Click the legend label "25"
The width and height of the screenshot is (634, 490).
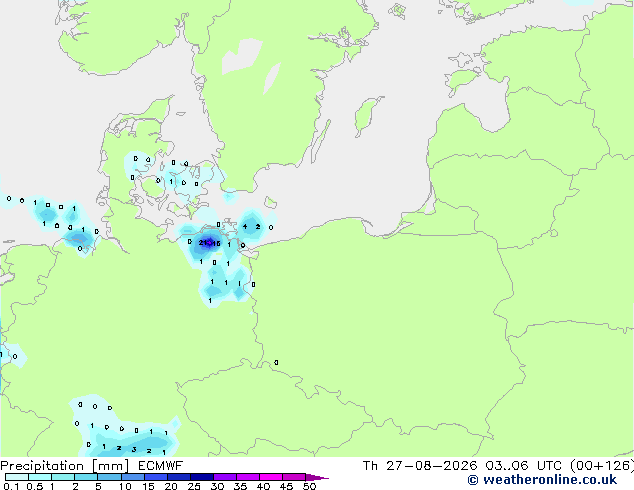(194, 486)
